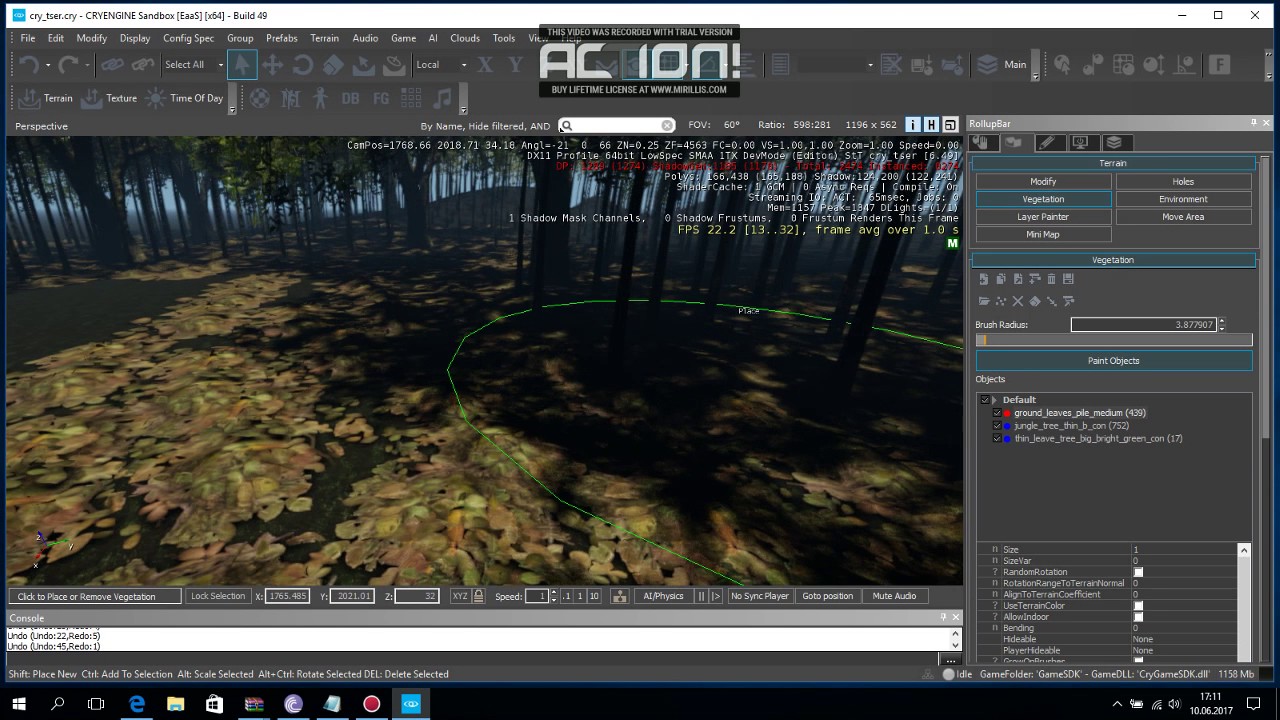Viewport: 1280px width, 720px height.
Task: Open the Prefabs menu
Action: [x=282, y=38]
